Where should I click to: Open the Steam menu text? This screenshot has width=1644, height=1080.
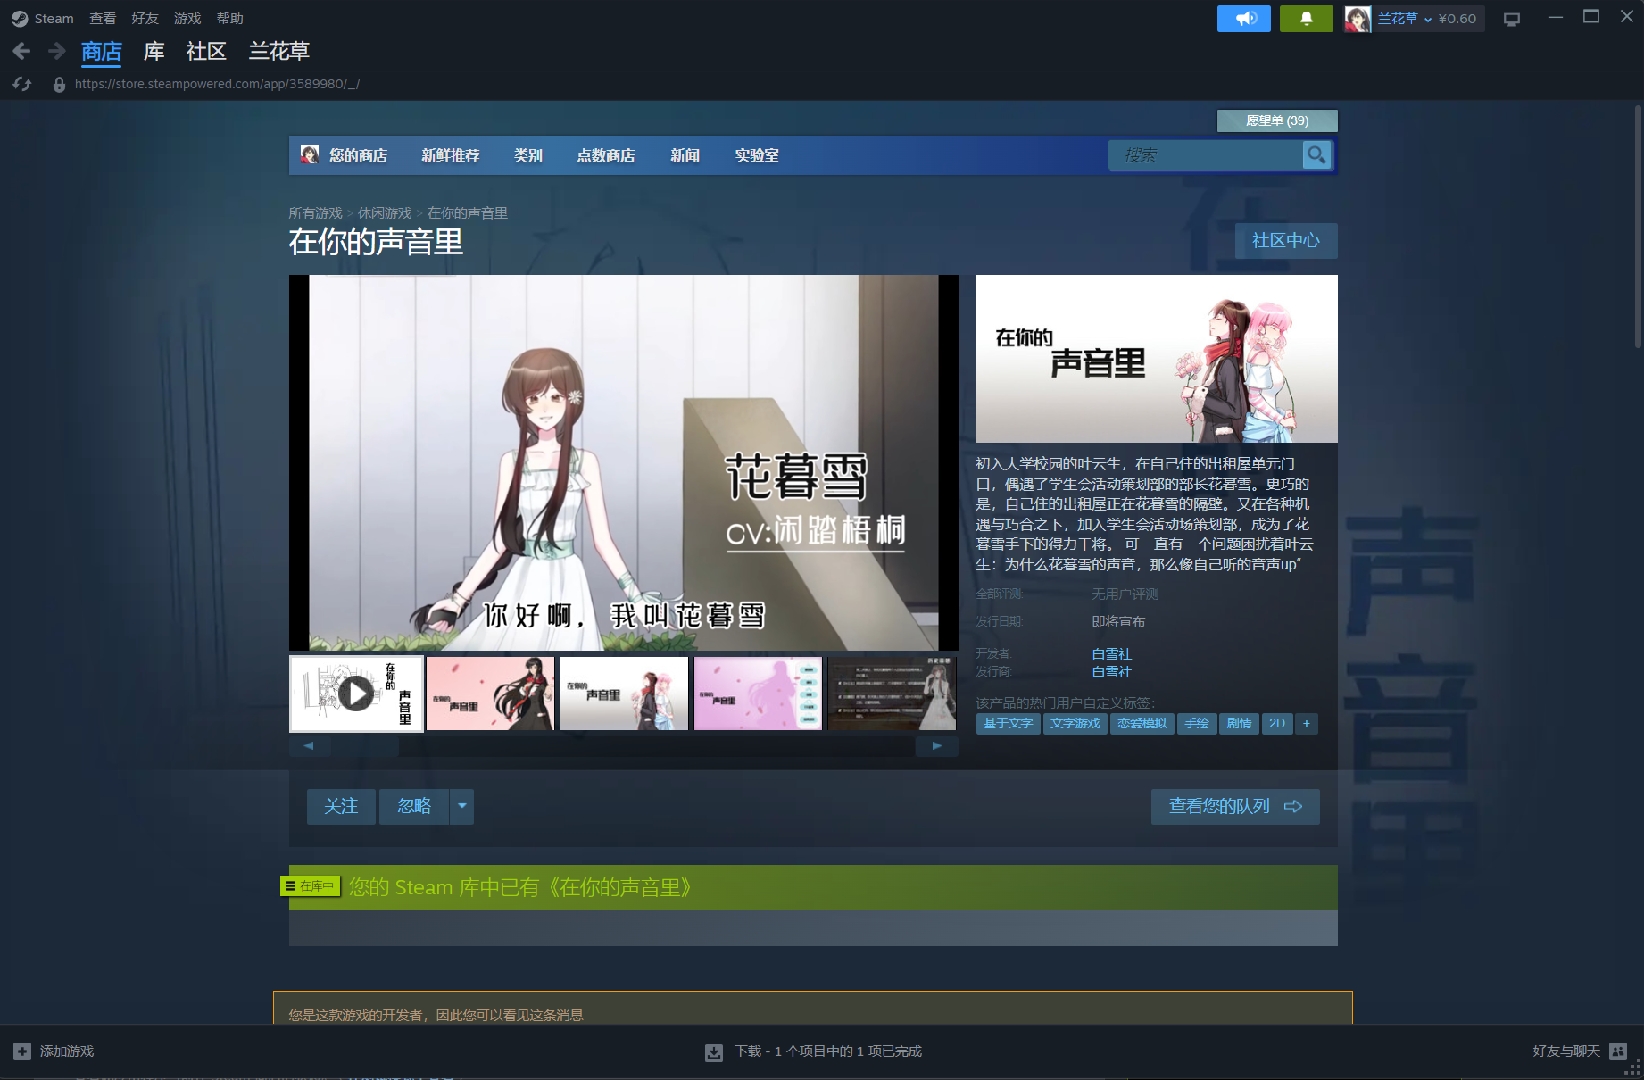[x=54, y=18]
